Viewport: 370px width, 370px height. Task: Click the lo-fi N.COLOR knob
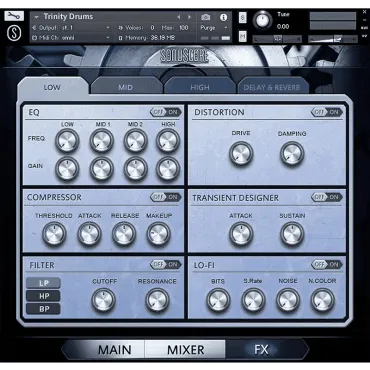(x=322, y=300)
